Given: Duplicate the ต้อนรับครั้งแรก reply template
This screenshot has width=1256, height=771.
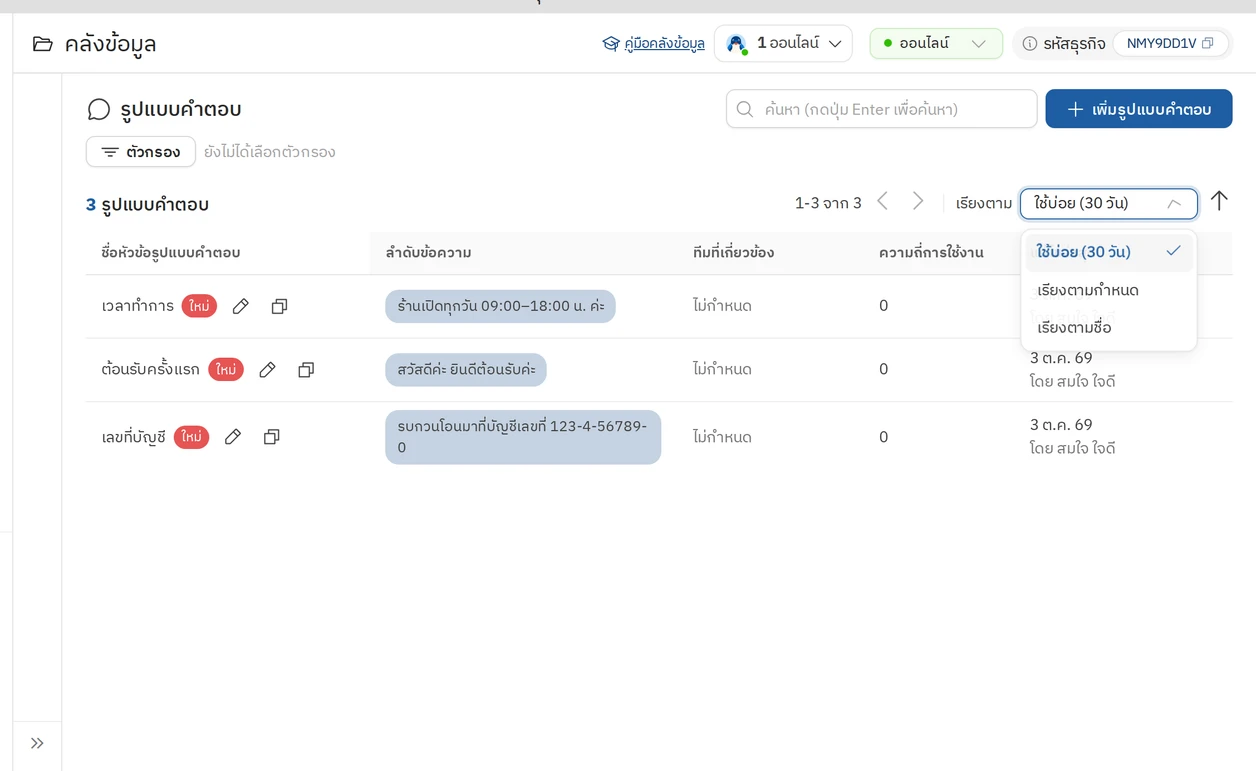Looking at the screenshot, I should 306,370.
